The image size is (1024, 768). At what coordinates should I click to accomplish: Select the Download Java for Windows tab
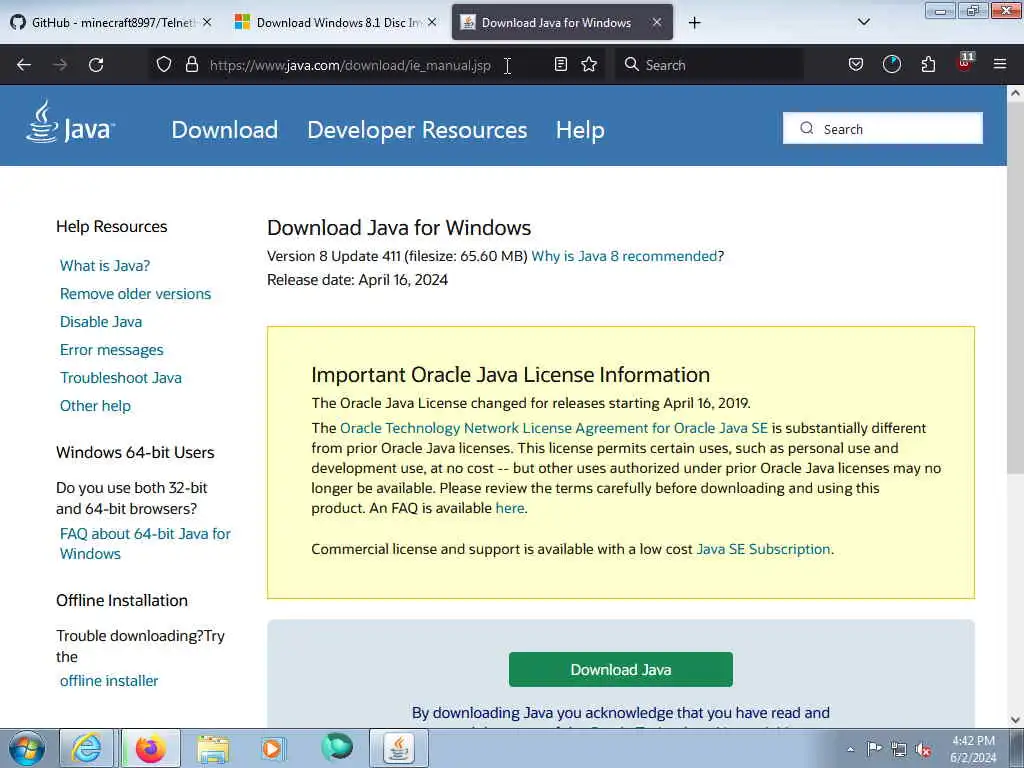pos(562,22)
